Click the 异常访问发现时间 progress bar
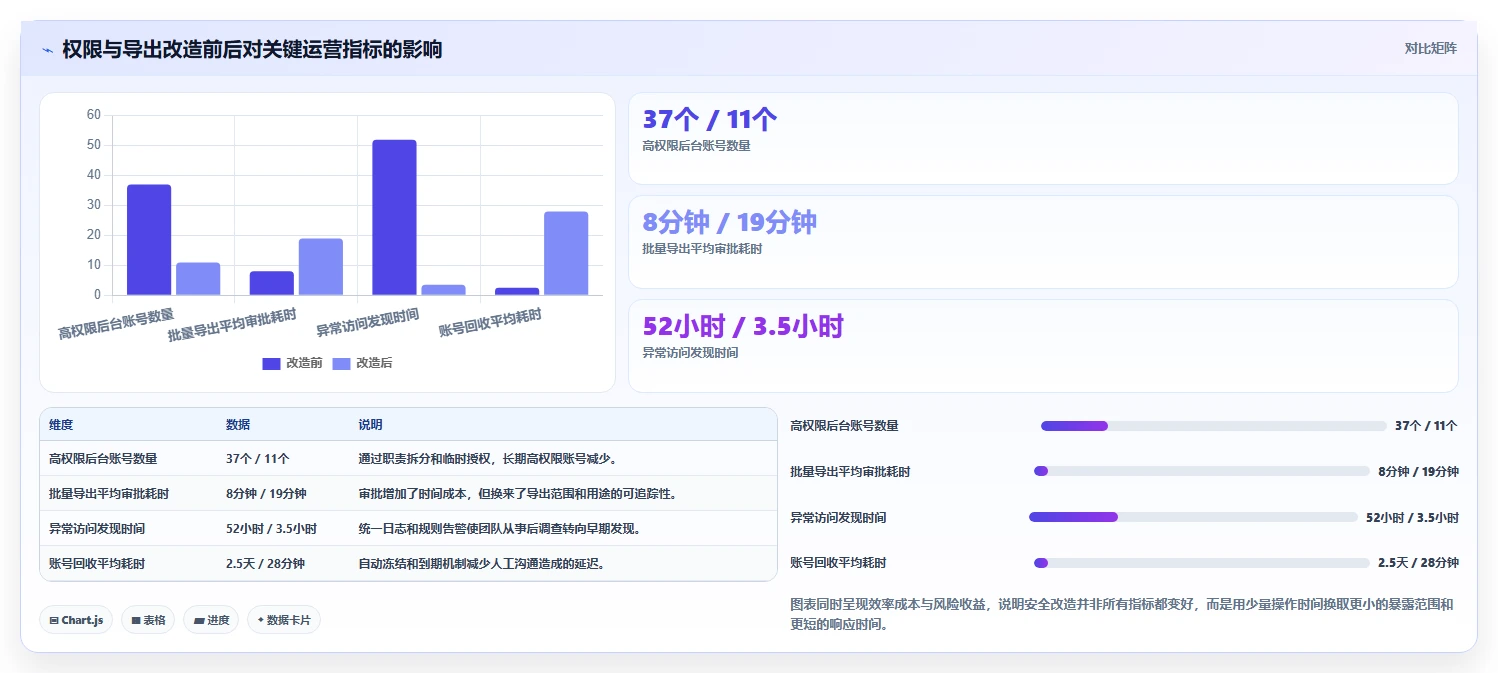This screenshot has width=1498, height=673. click(x=1193, y=517)
